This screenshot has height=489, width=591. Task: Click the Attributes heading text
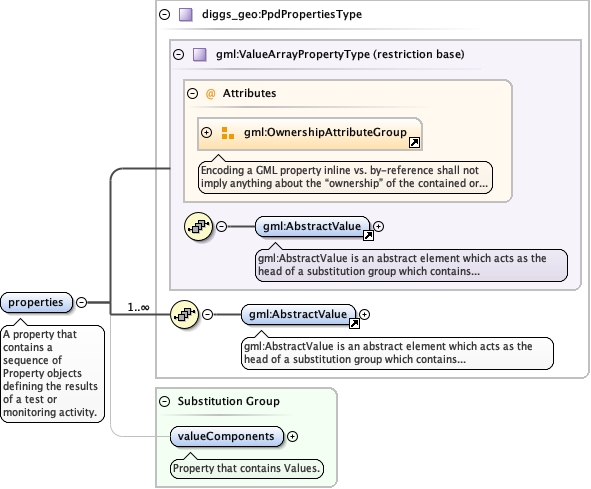click(250, 94)
